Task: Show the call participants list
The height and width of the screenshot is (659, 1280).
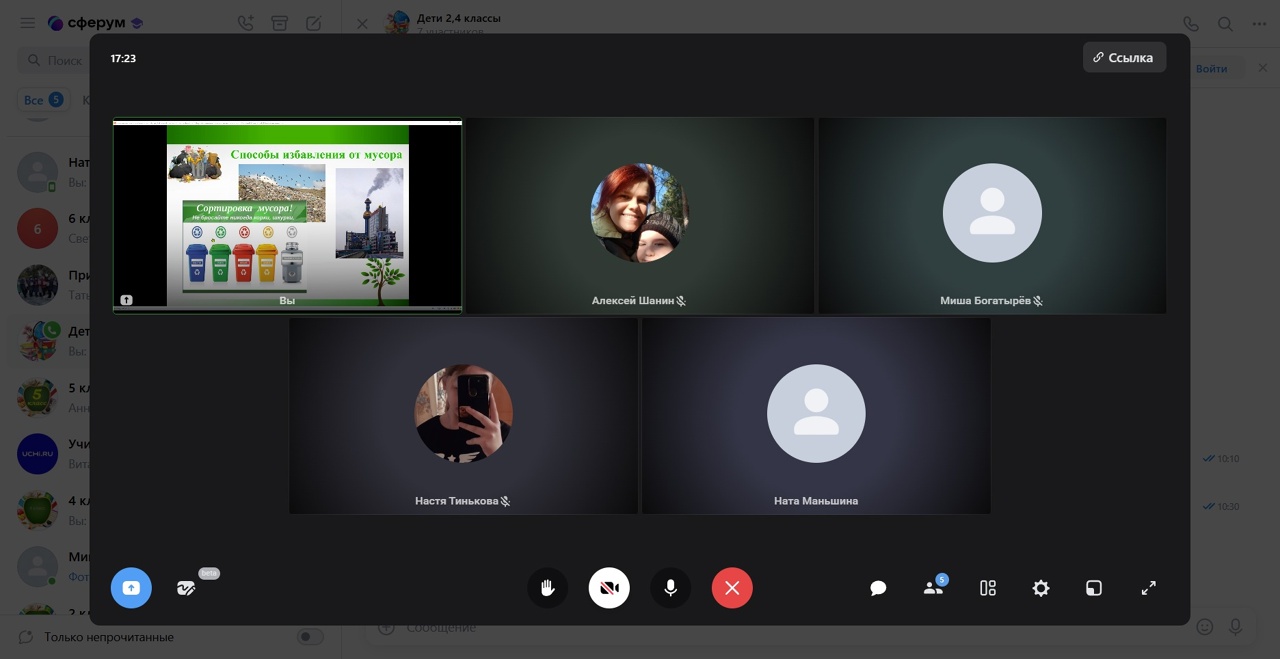Action: click(x=934, y=588)
